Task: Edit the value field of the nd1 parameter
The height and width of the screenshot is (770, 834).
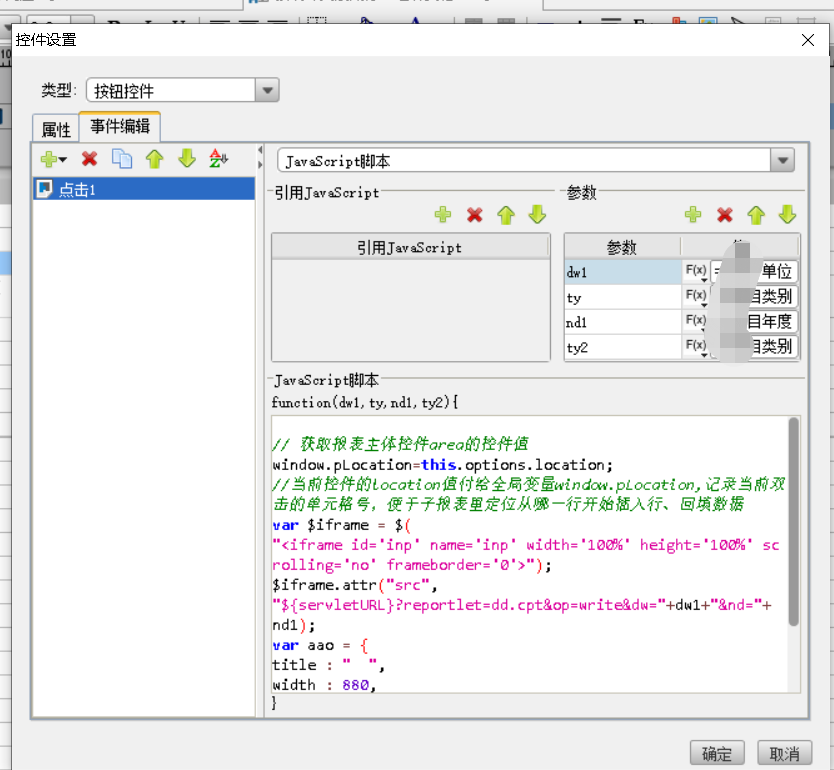Action: [754, 322]
